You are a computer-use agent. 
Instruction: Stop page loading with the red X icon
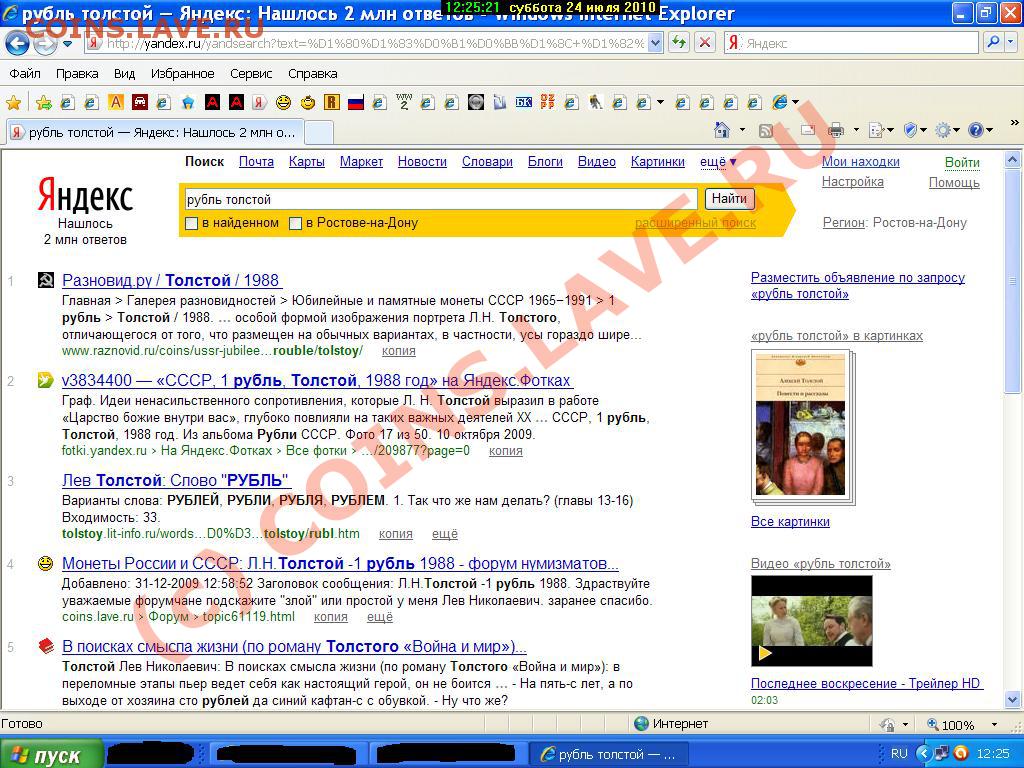[x=705, y=43]
